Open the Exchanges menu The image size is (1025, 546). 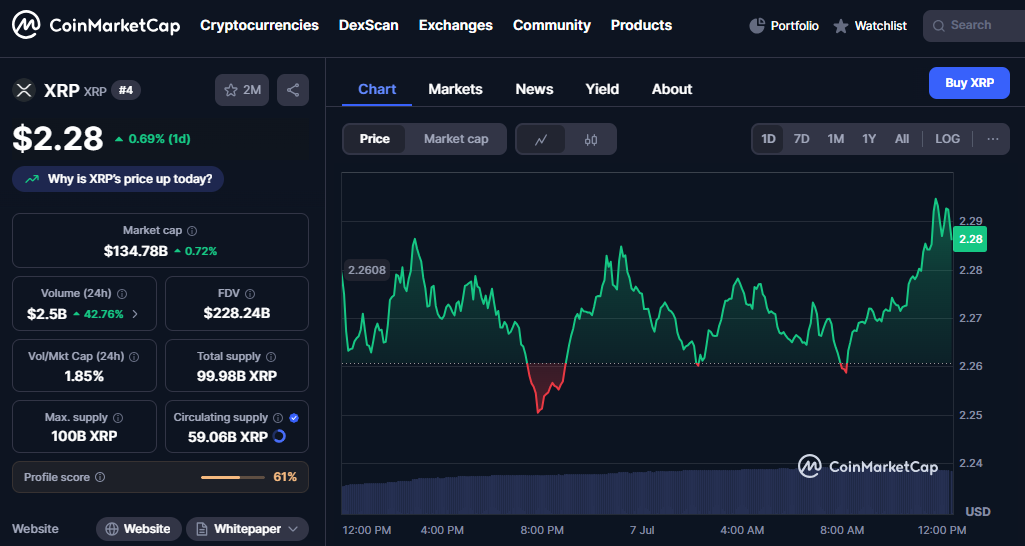click(456, 26)
